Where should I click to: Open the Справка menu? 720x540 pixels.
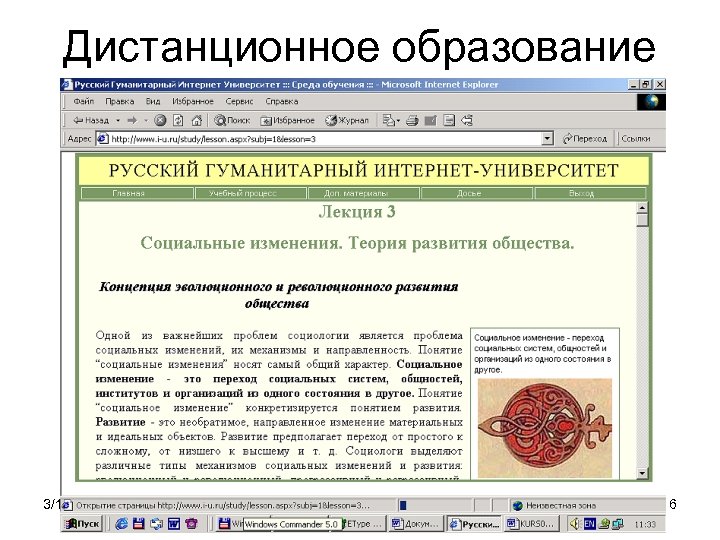coord(281,101)
